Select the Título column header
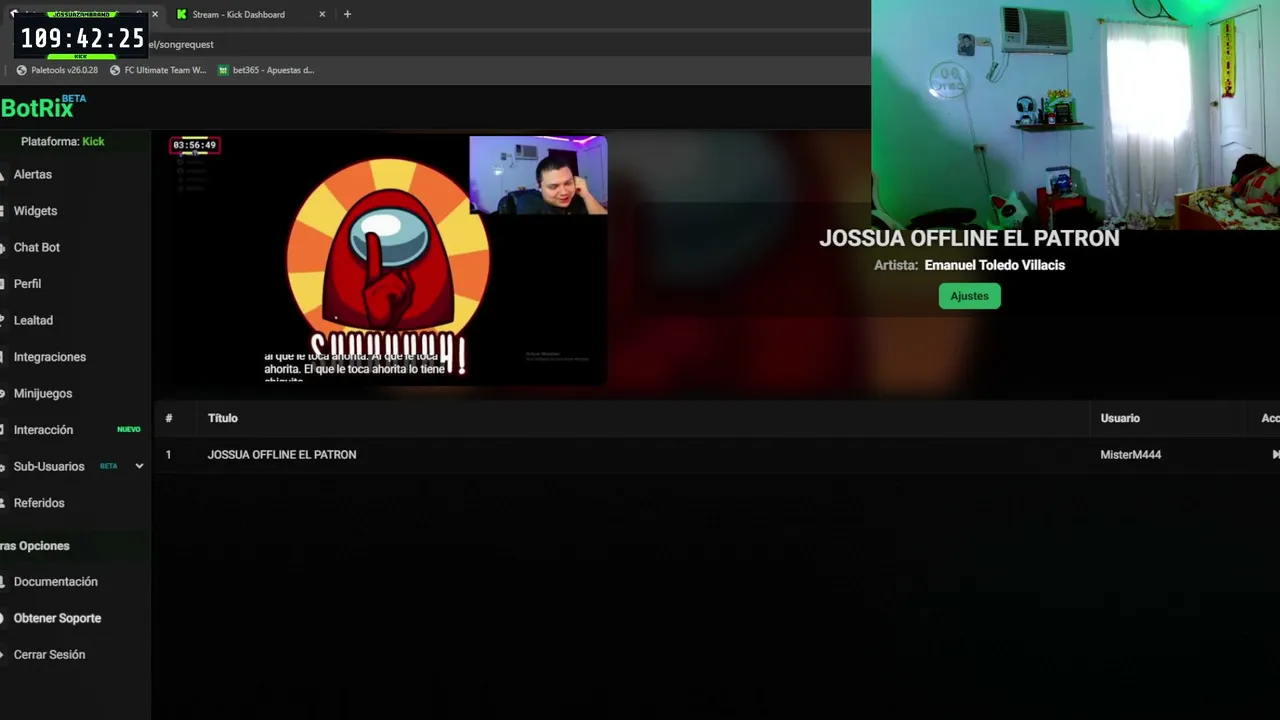The width and height of the screenshot is (1280, 720). click(x=222, y=418)
